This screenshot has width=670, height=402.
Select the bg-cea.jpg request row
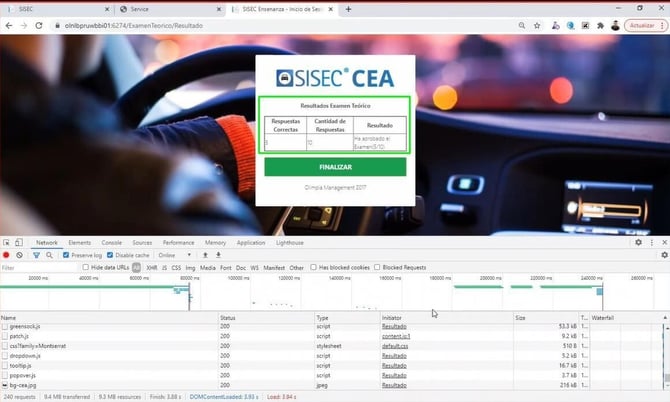click(x=331, y=385)
